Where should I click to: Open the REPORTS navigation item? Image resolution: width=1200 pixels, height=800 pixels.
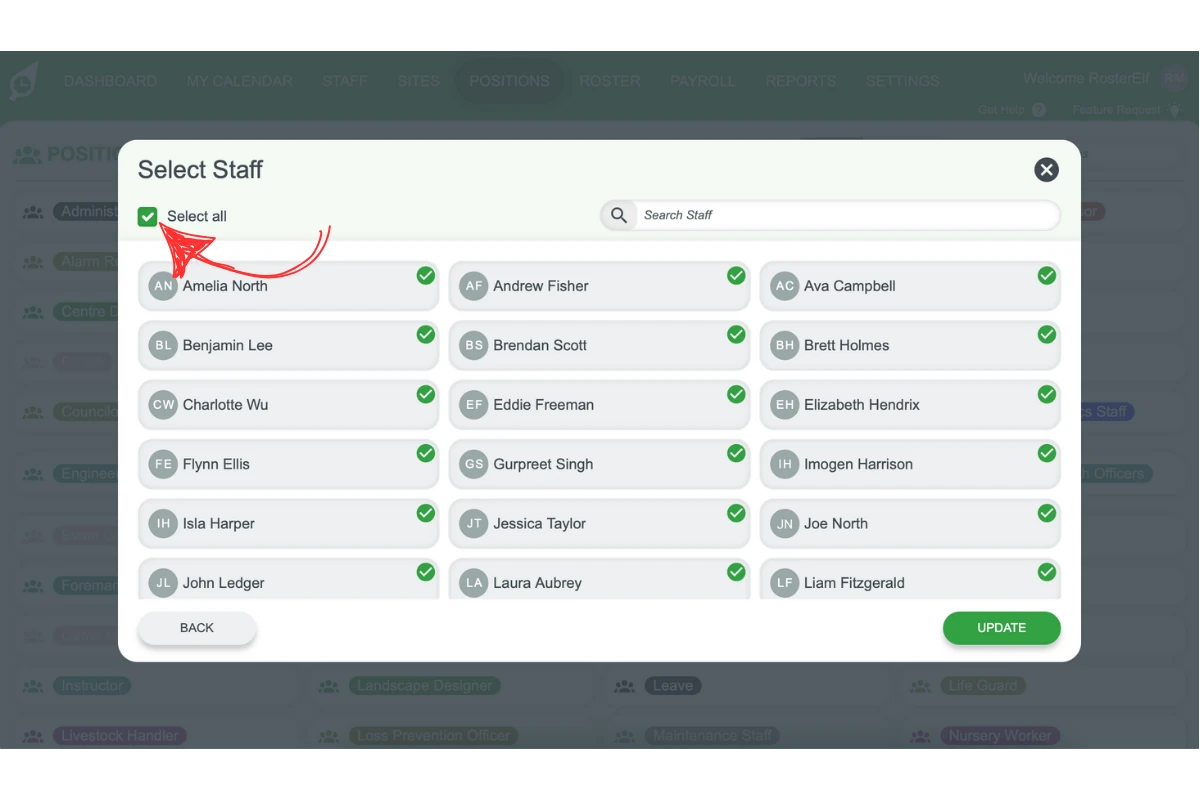[x=801, y=81]
